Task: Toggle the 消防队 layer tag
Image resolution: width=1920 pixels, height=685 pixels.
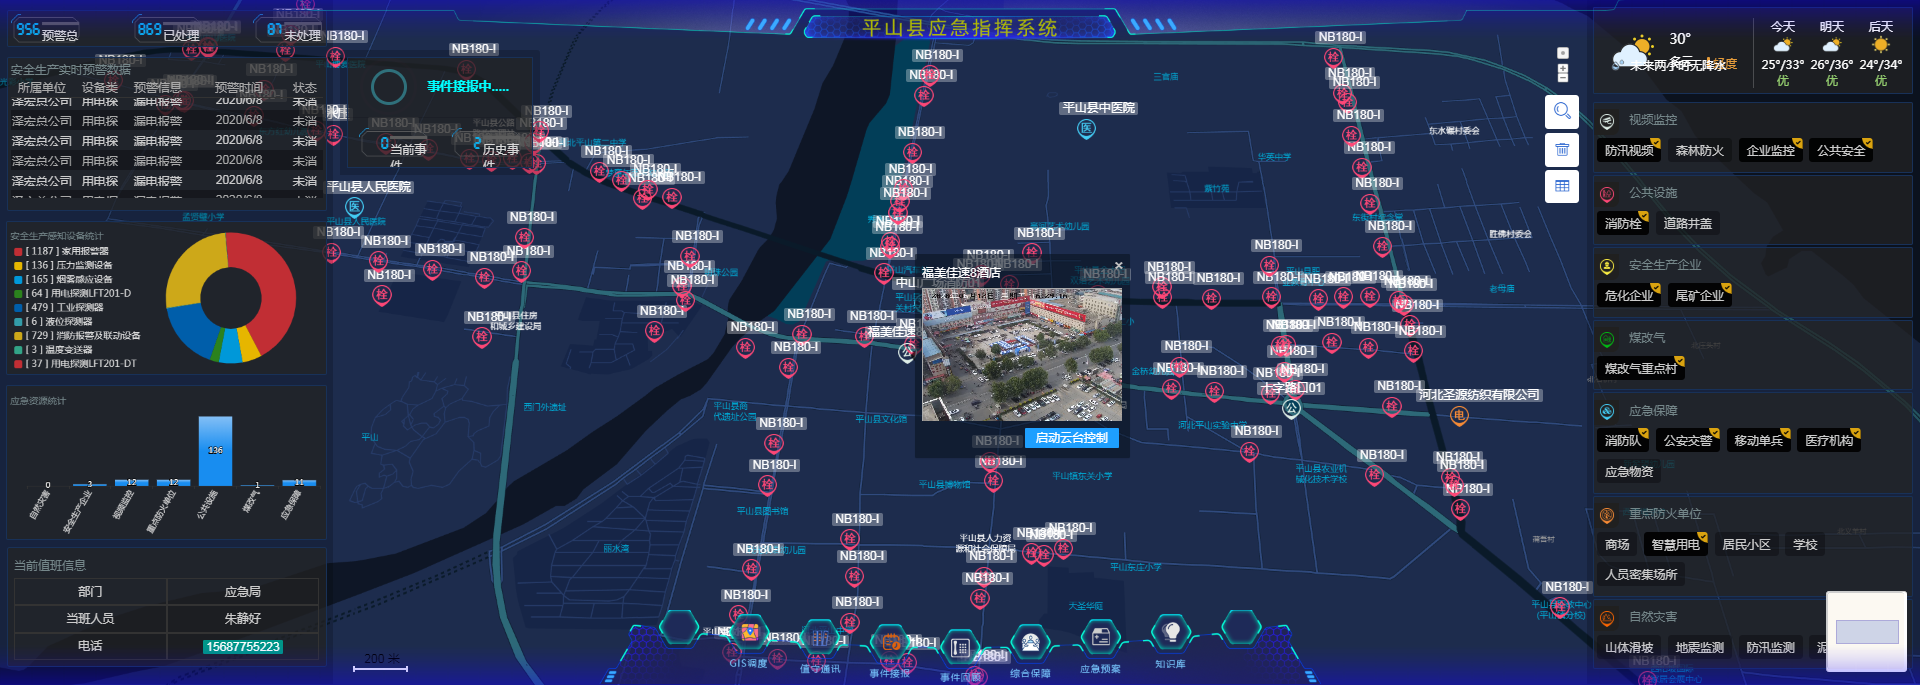Action: click(x=1623, y=441)
